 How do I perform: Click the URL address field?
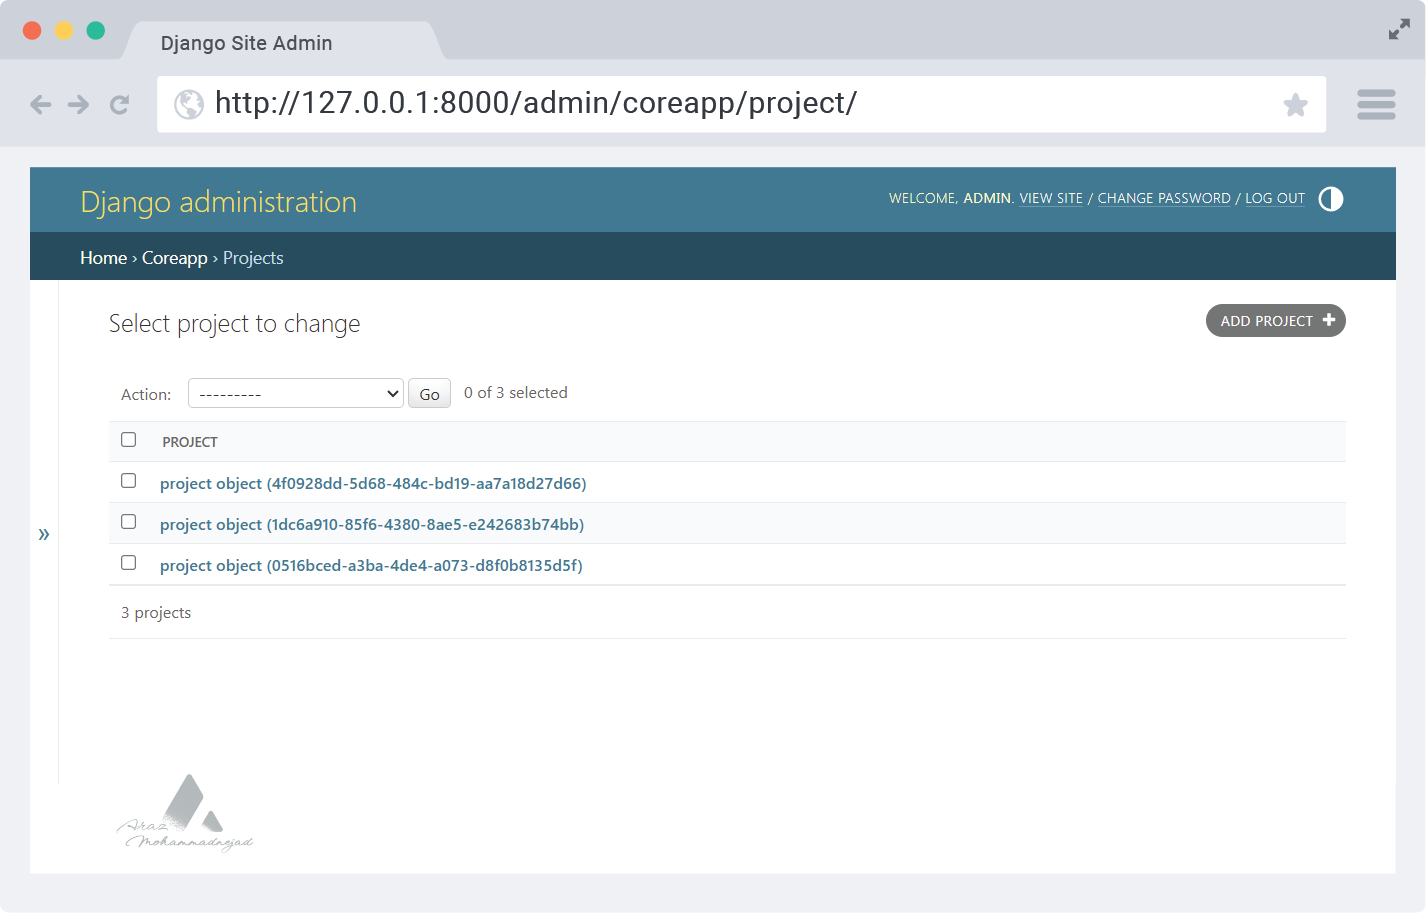tap(740, 104)
